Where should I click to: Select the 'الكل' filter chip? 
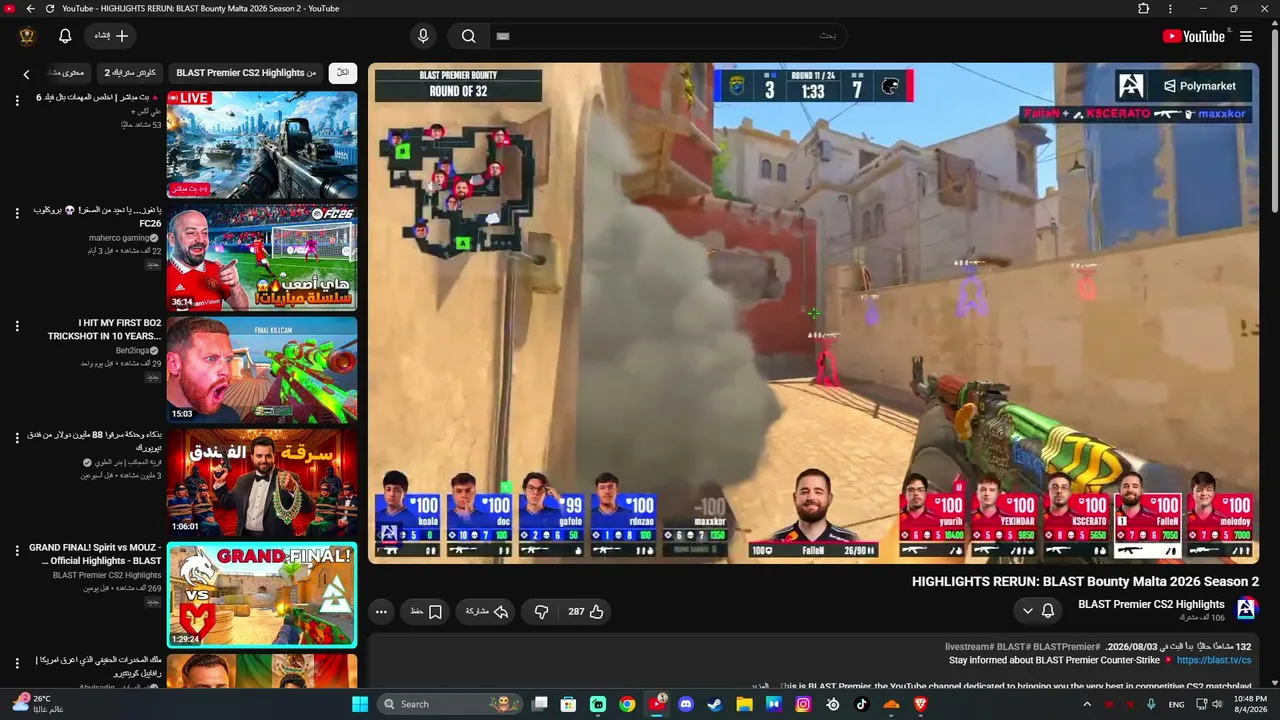click(x=343, y=73)
